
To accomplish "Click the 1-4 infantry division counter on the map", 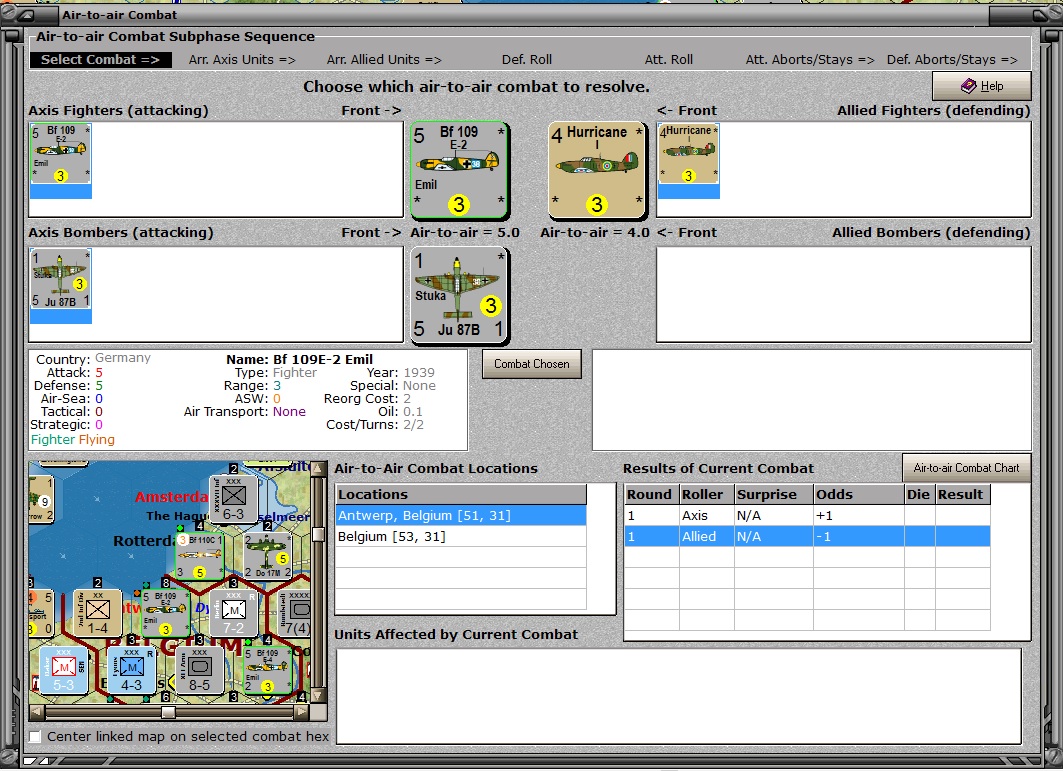I will click(97, 613).
